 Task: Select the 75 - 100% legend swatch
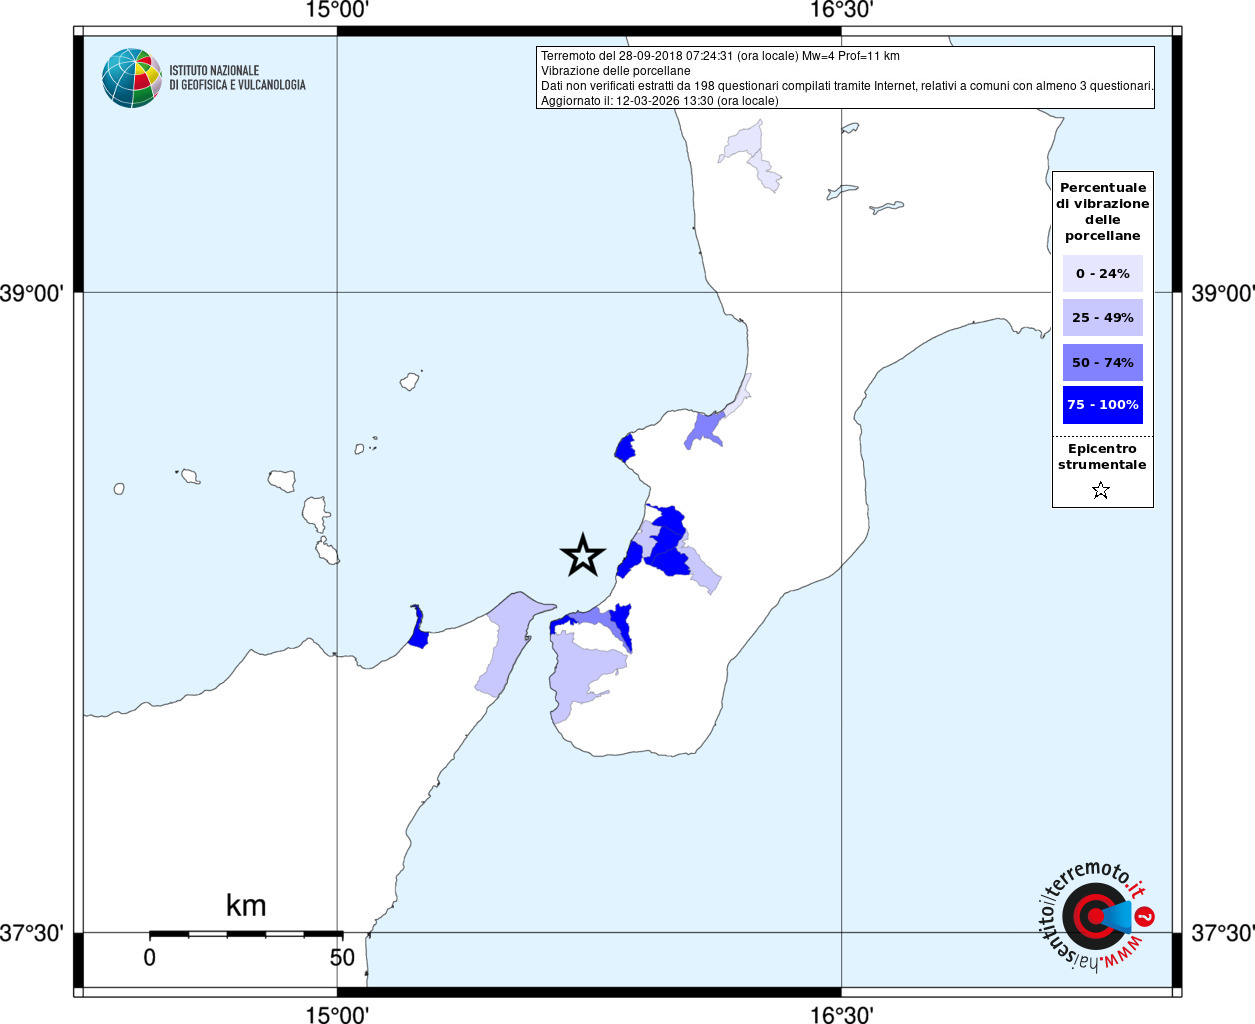pos(1102,405)
